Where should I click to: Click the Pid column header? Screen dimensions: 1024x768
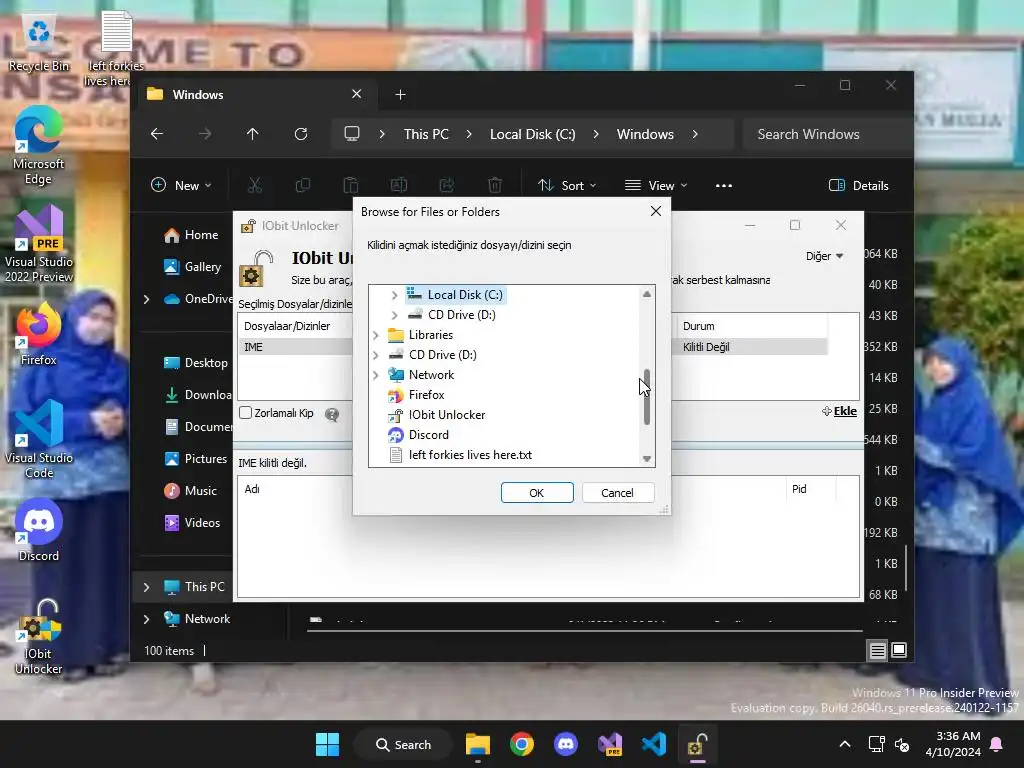(x=799, y=489)
